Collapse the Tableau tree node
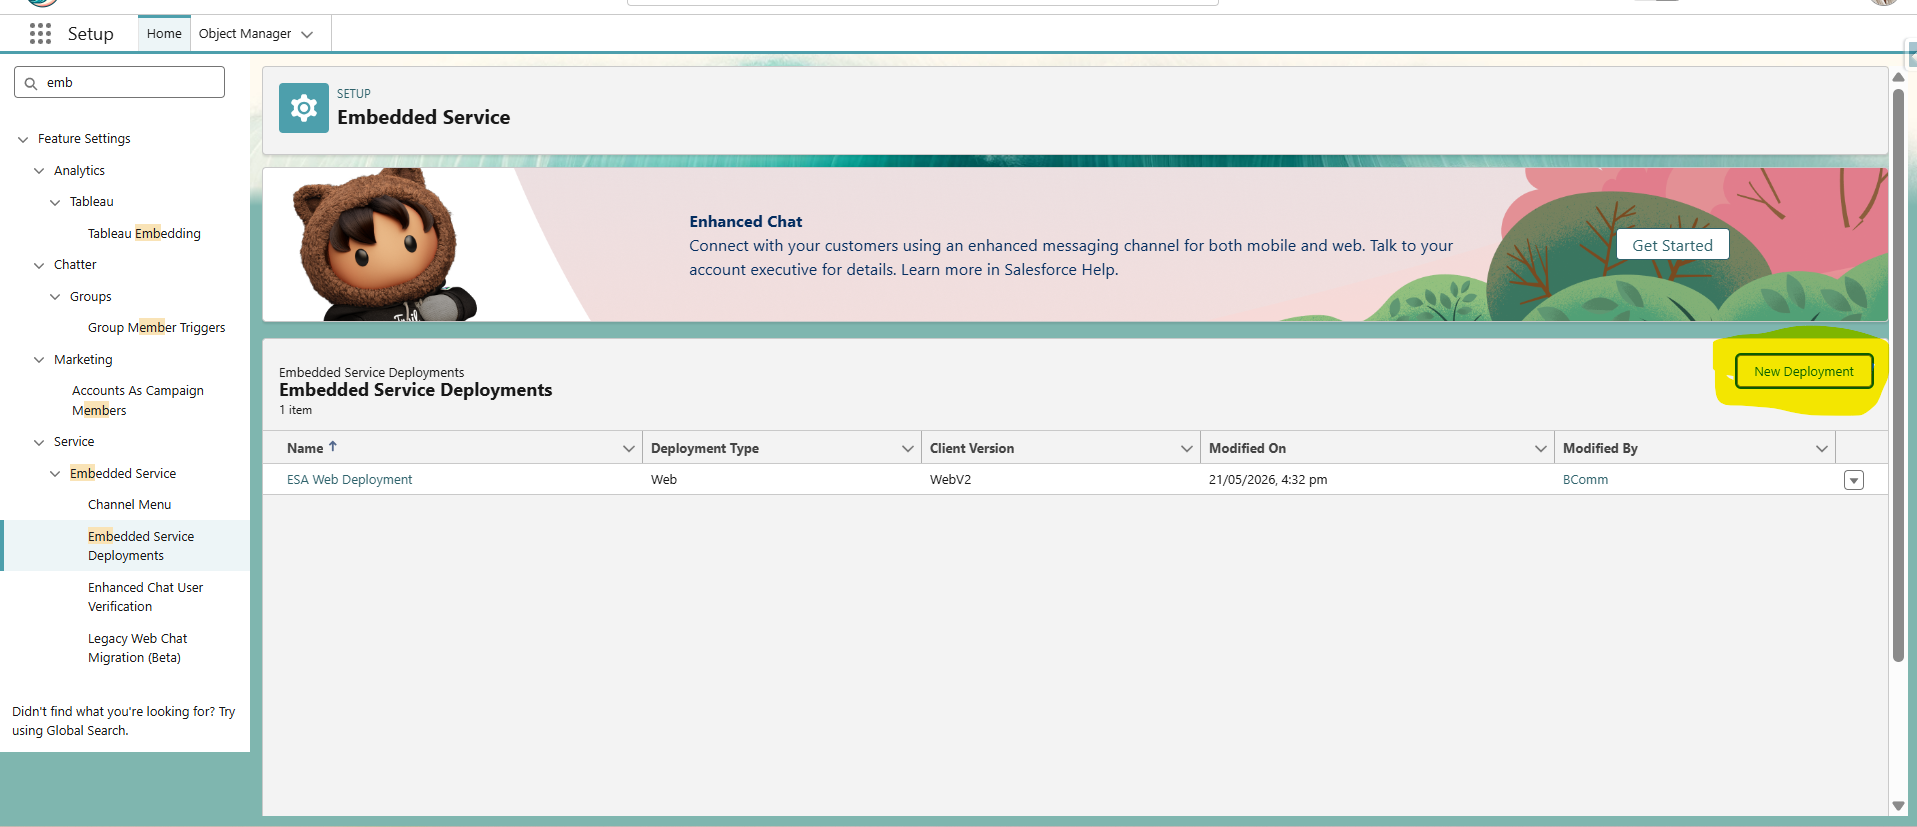The width and height of the screenshot is (1917, 827). pos(55,203)
